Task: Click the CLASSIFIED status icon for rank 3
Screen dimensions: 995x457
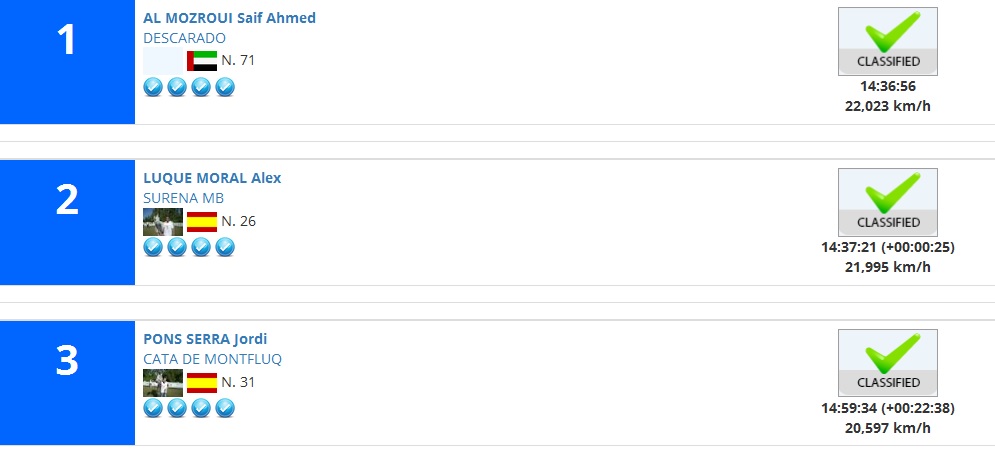Action: [x=888, y=363]
